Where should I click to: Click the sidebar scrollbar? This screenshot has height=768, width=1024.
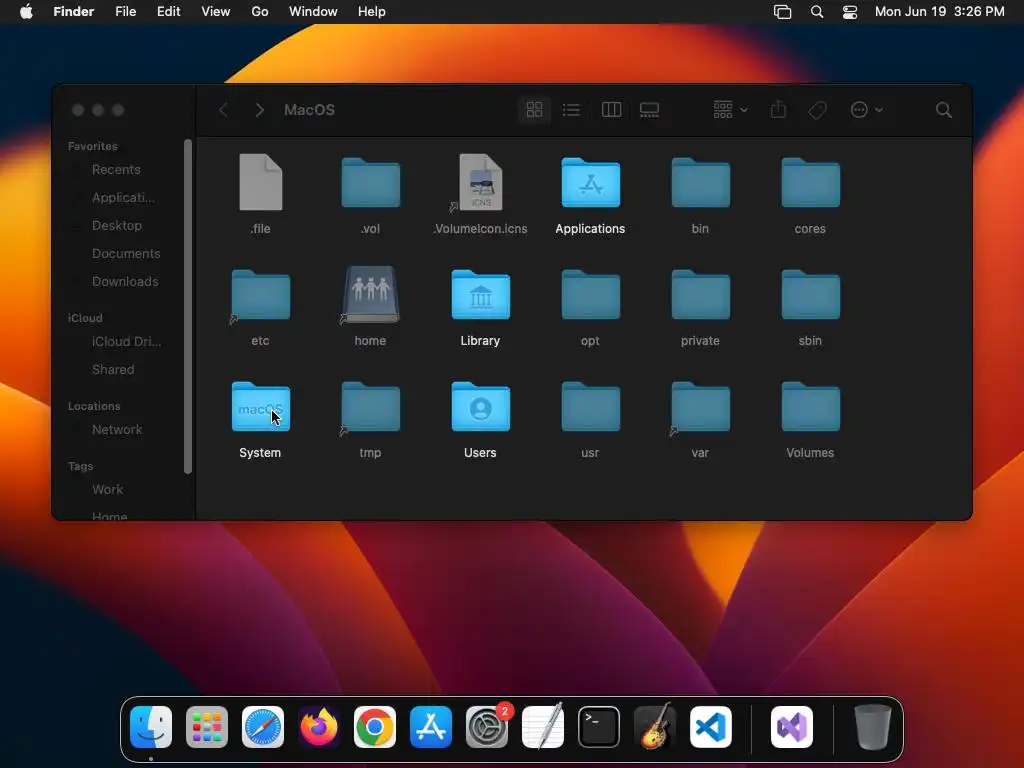[x=188, y=306]
